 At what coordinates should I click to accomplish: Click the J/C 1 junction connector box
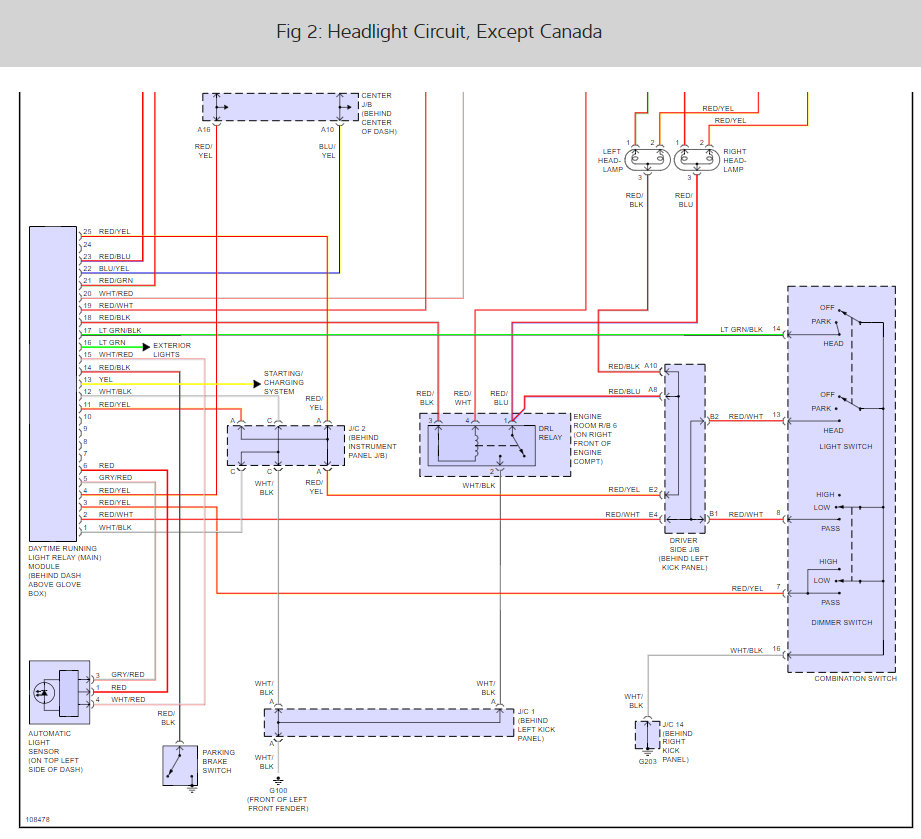389,723
